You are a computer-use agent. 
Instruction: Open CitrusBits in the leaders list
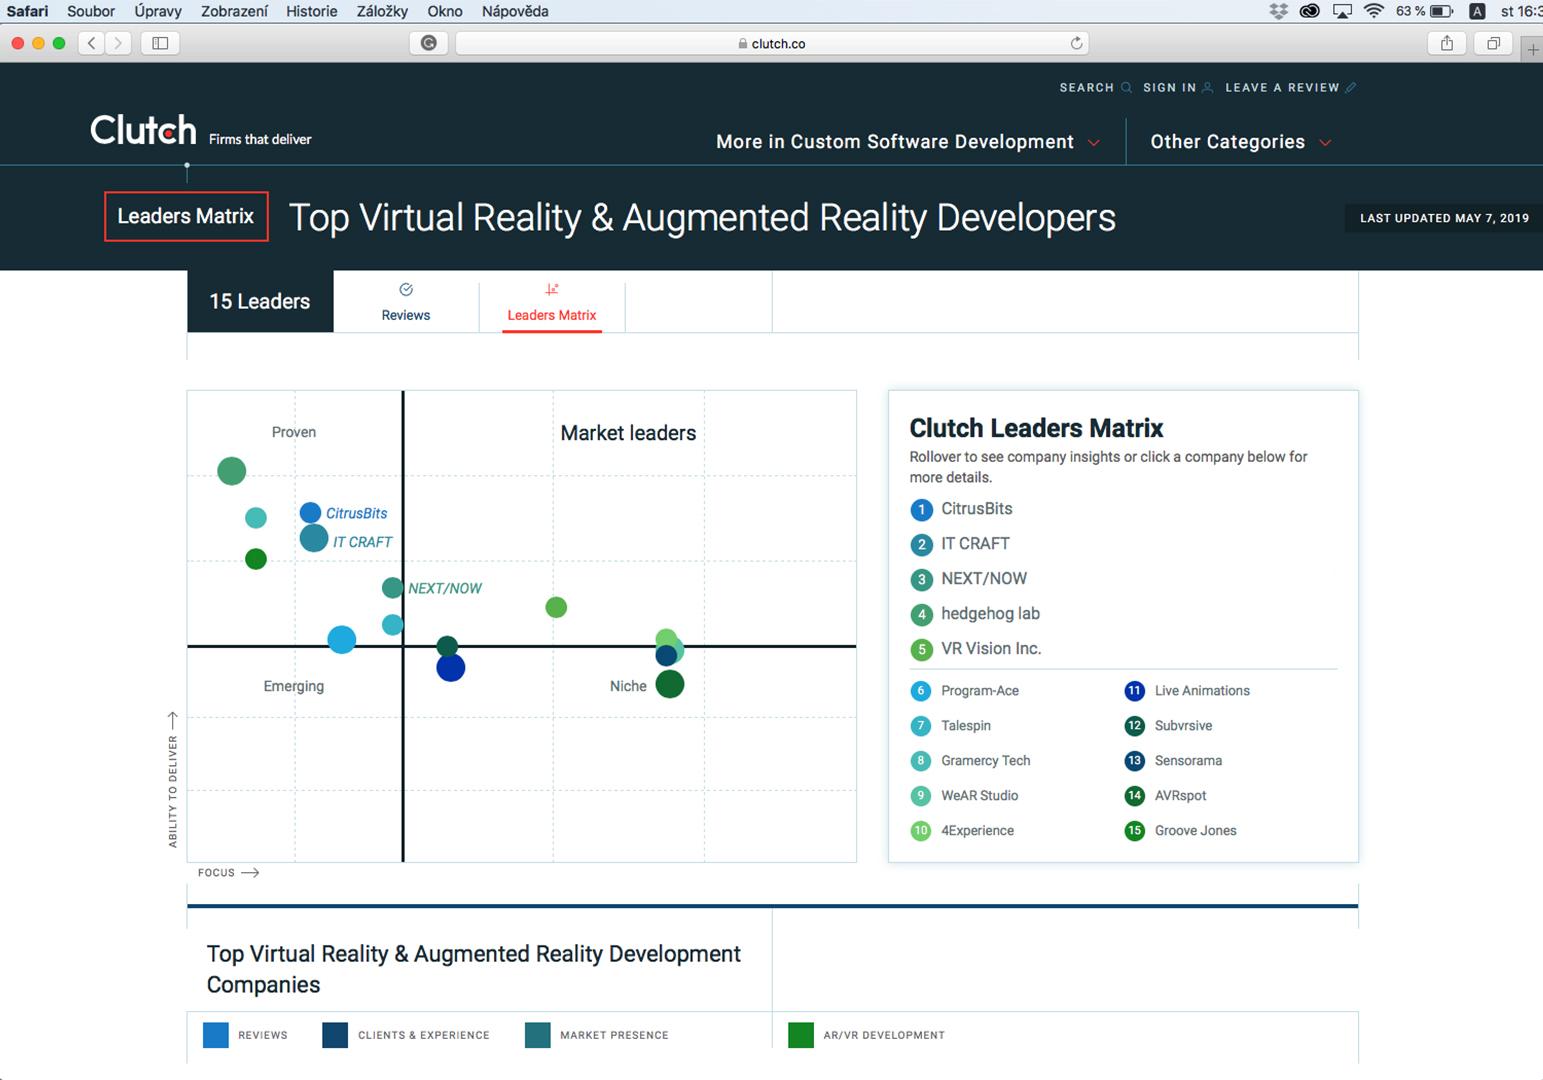click(977, 509)
